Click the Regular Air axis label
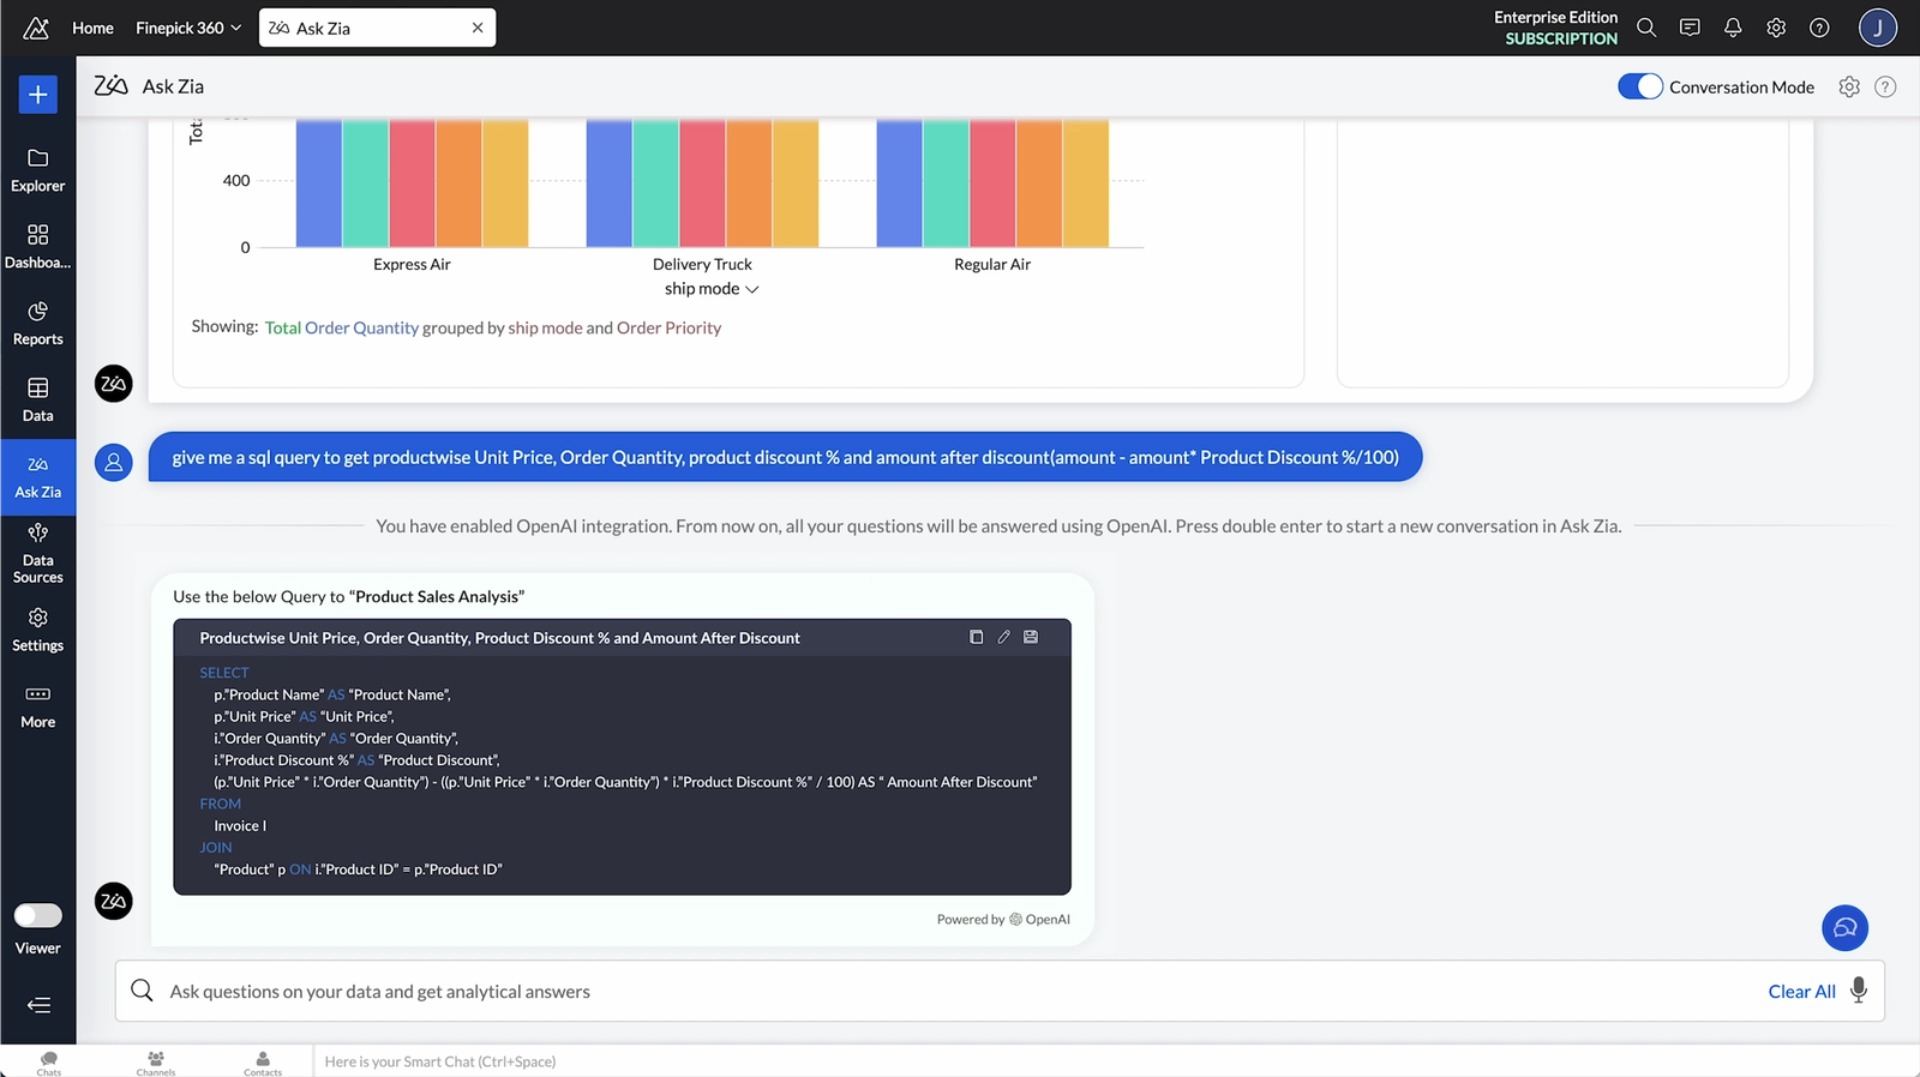The image size is (1920, 1077). tap(992, 264)
